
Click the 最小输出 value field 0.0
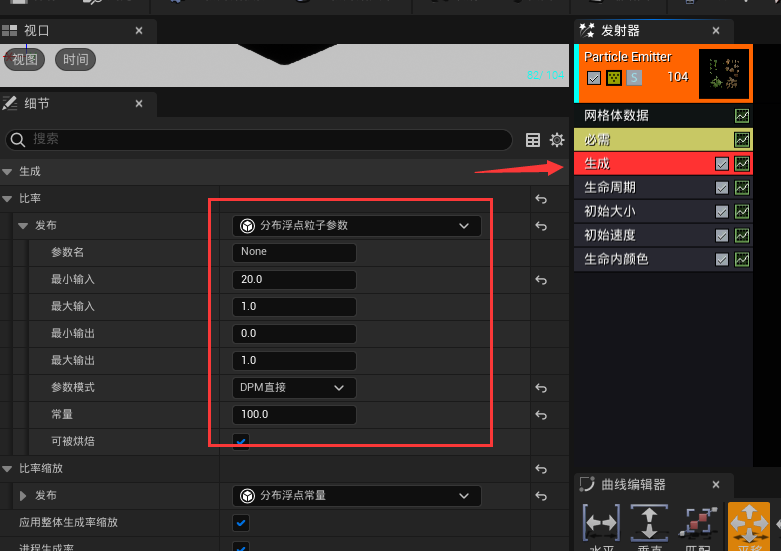[x=294, y=334]
